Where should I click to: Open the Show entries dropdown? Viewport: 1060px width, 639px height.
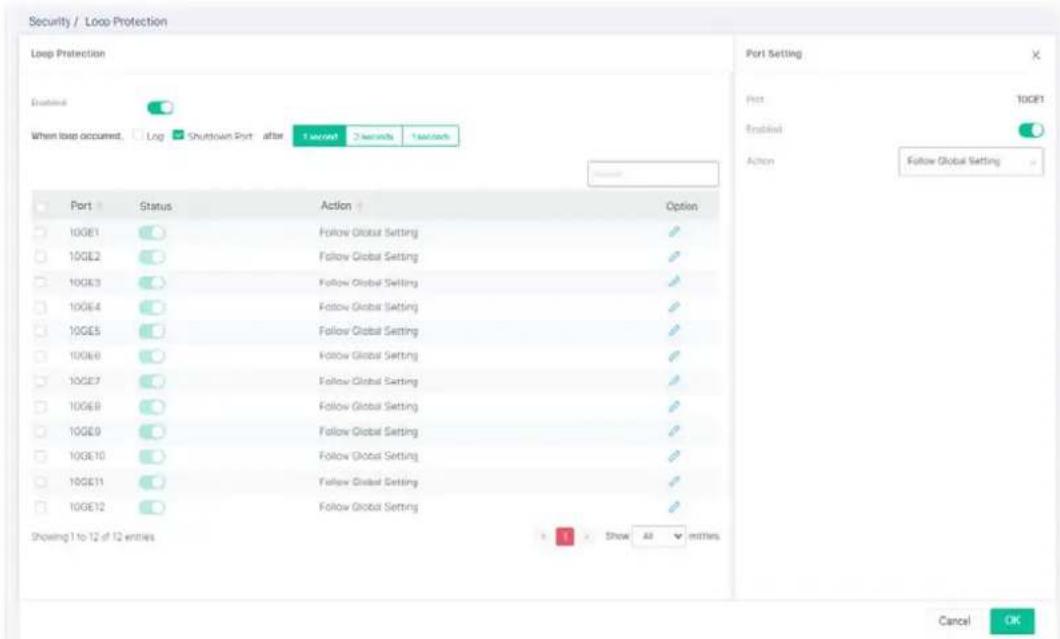coord(658,536)
